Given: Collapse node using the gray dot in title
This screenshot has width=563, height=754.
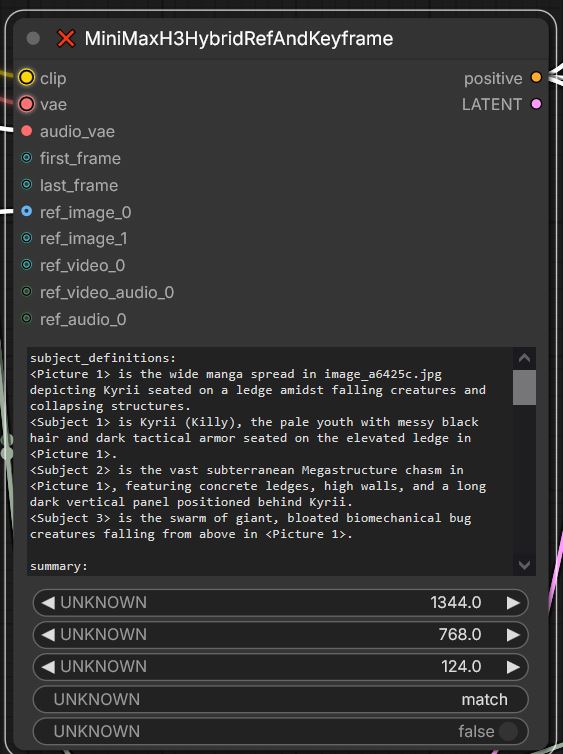Looking at the screenshot, I should click(33, 38).
